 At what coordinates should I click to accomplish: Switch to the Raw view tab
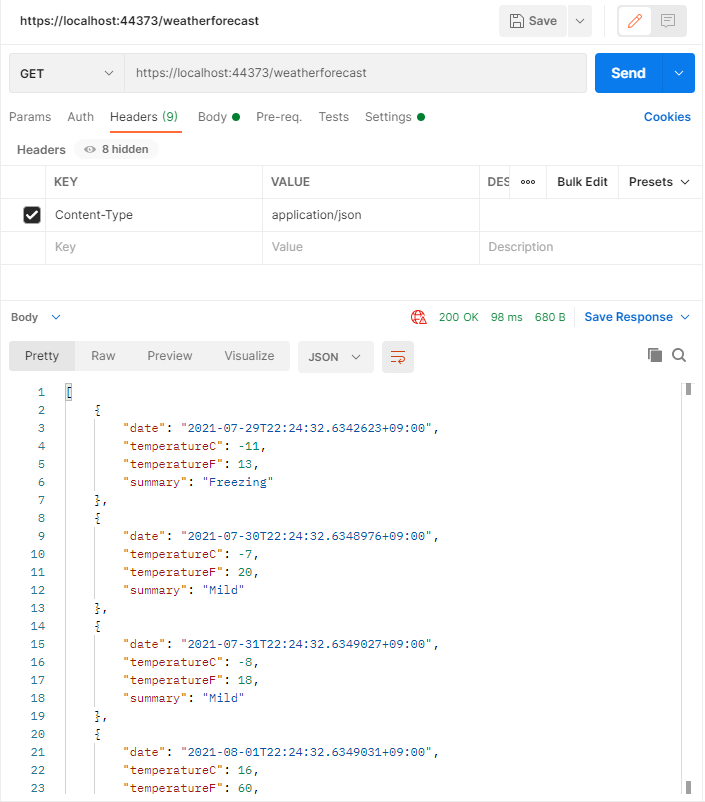pyautogui.click(x=103, y=356)
